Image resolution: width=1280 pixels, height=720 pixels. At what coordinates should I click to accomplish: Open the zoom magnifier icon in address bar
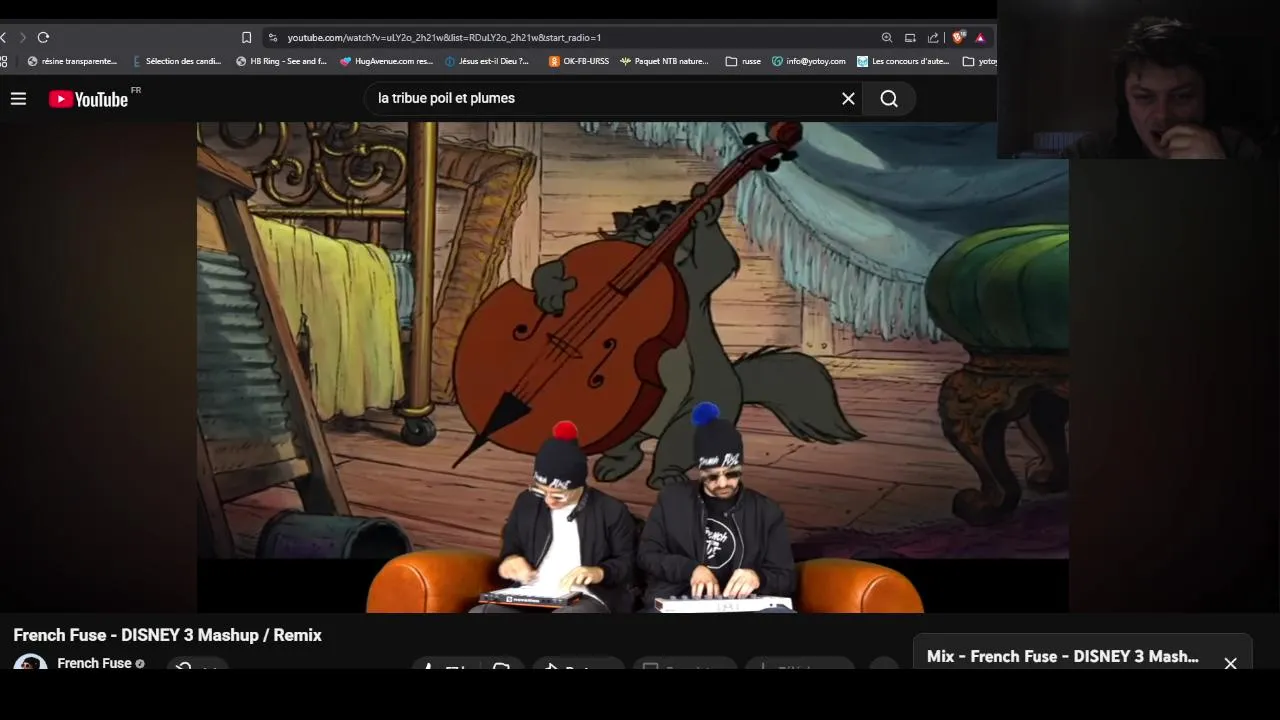click(x=886, y=37)
